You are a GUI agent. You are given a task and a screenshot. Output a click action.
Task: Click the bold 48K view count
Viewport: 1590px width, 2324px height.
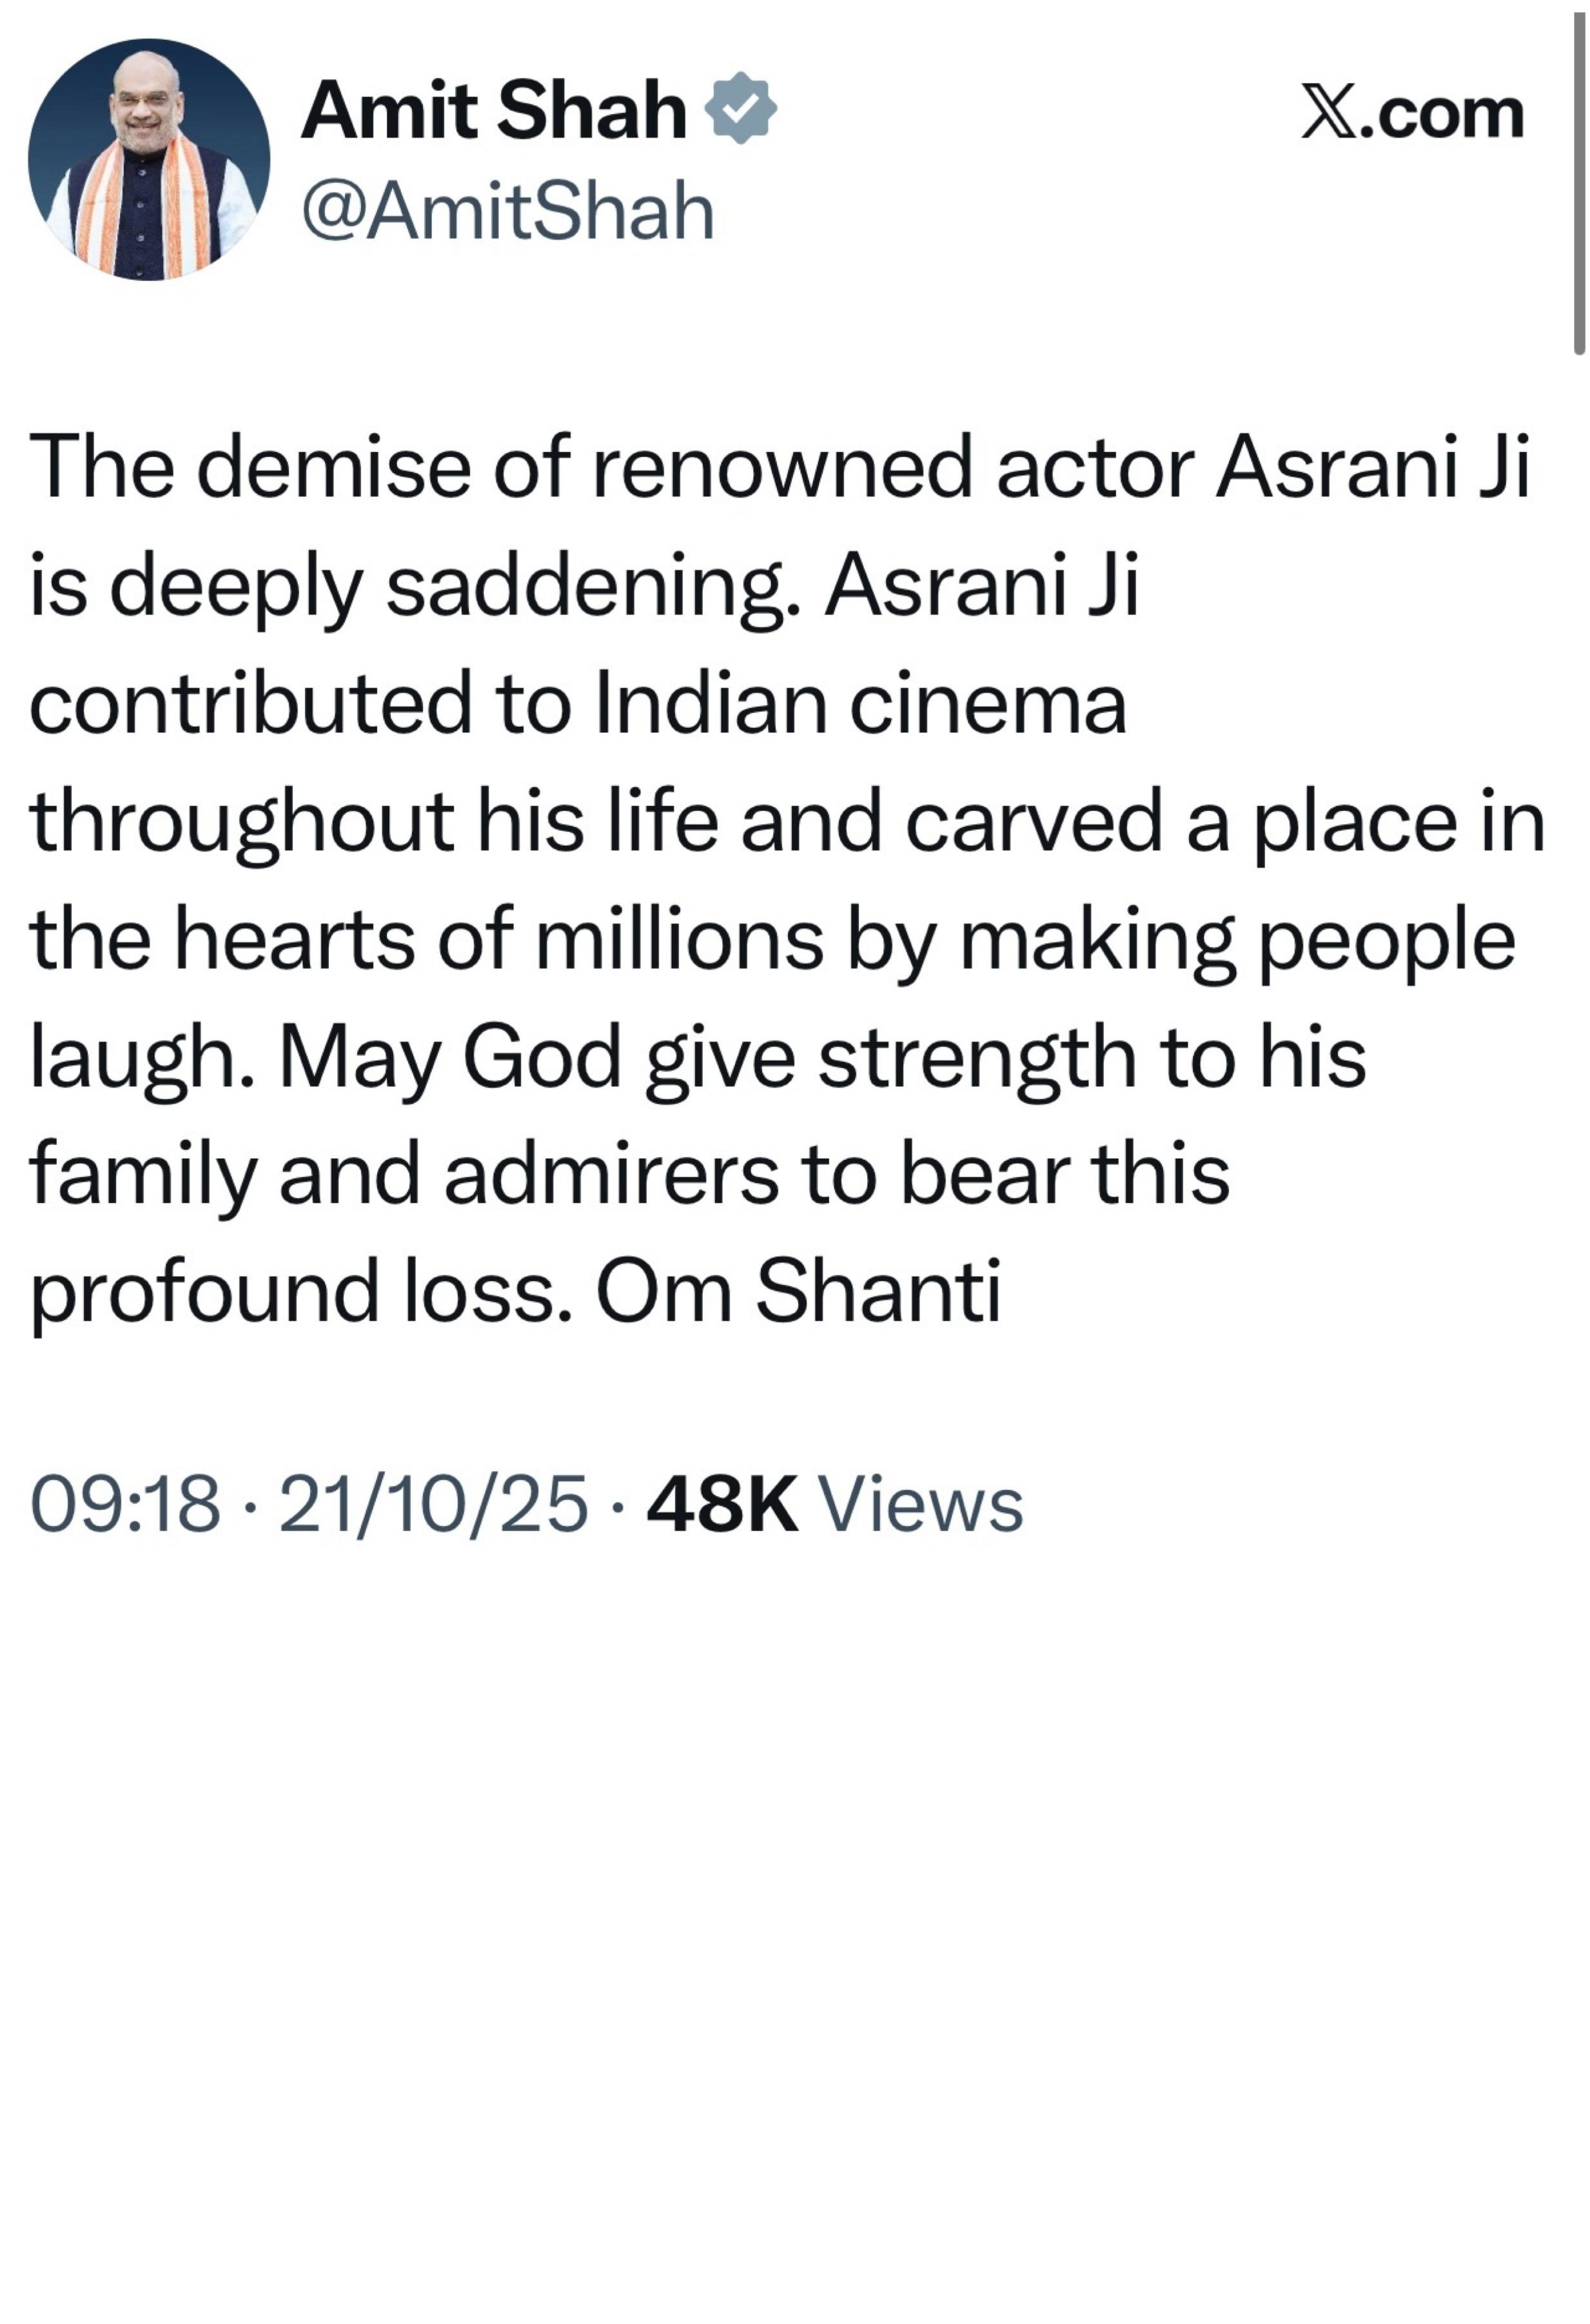pyautogui.click(x=722, y=1503)
